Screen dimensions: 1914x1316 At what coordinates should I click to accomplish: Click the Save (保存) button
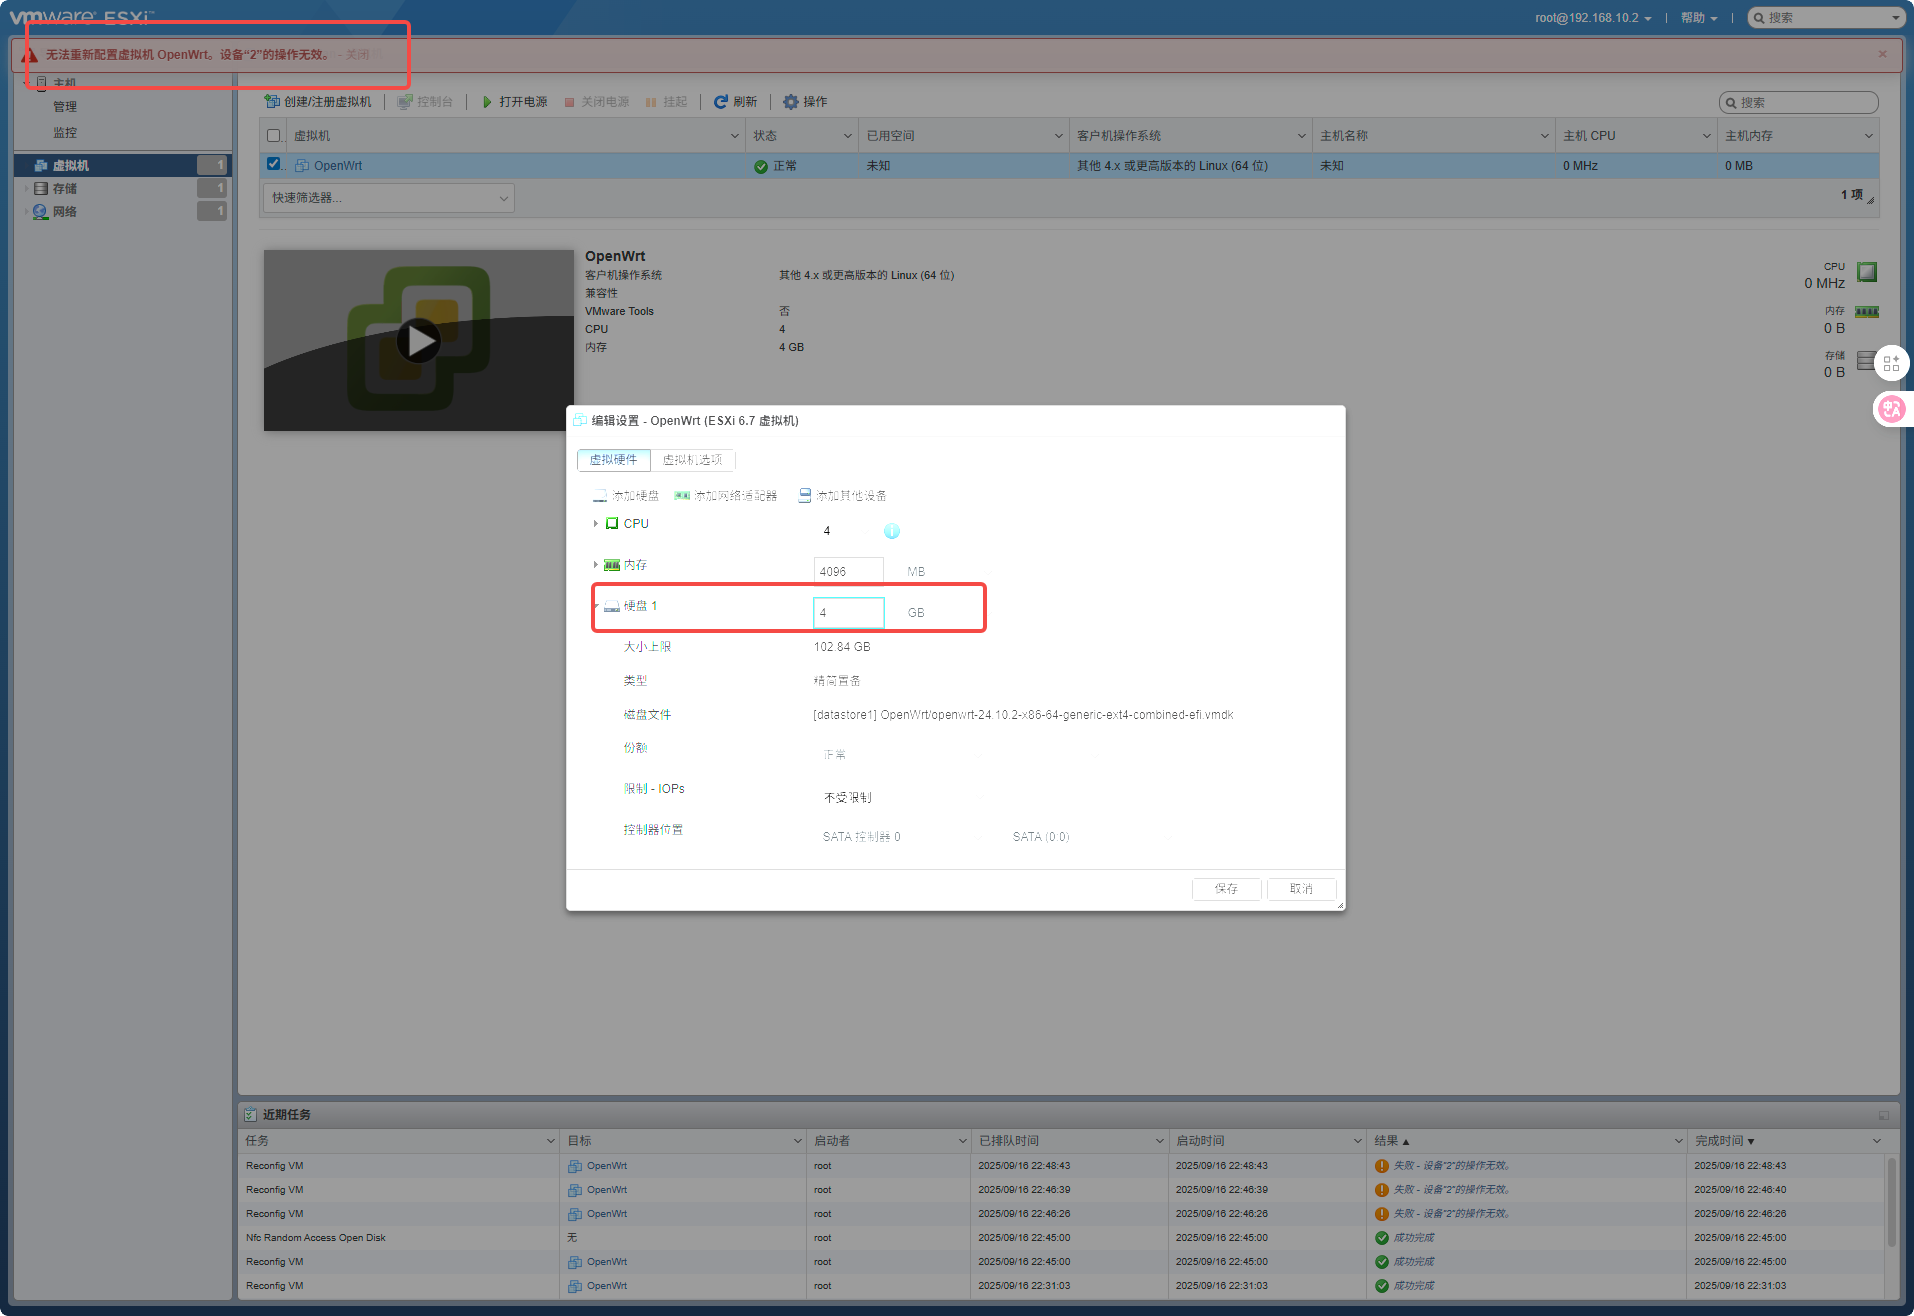click(1226, 889)
